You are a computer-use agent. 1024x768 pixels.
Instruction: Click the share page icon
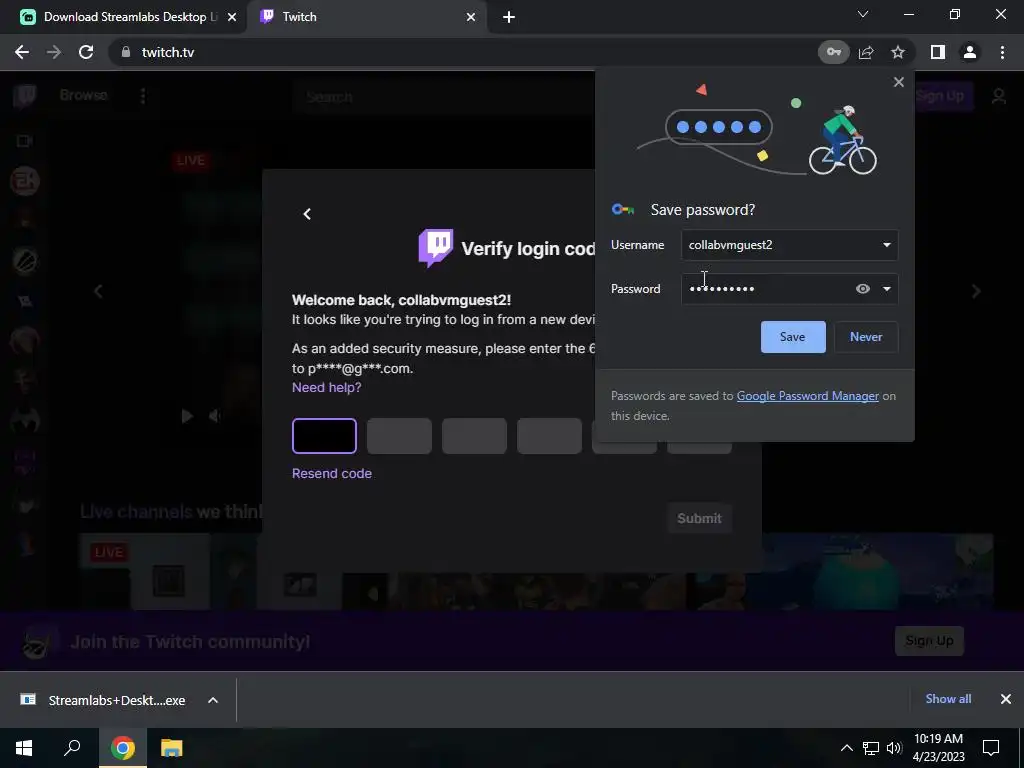(866, 52)
